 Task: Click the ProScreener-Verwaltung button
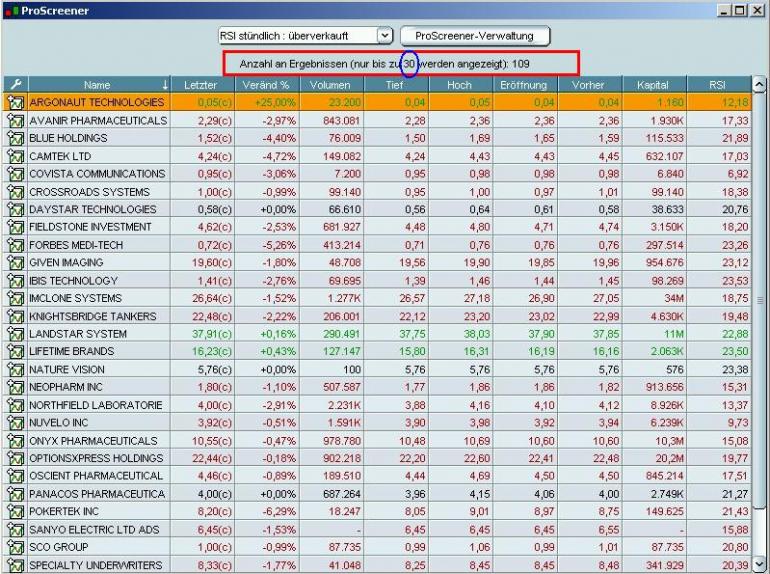point(475,36)
